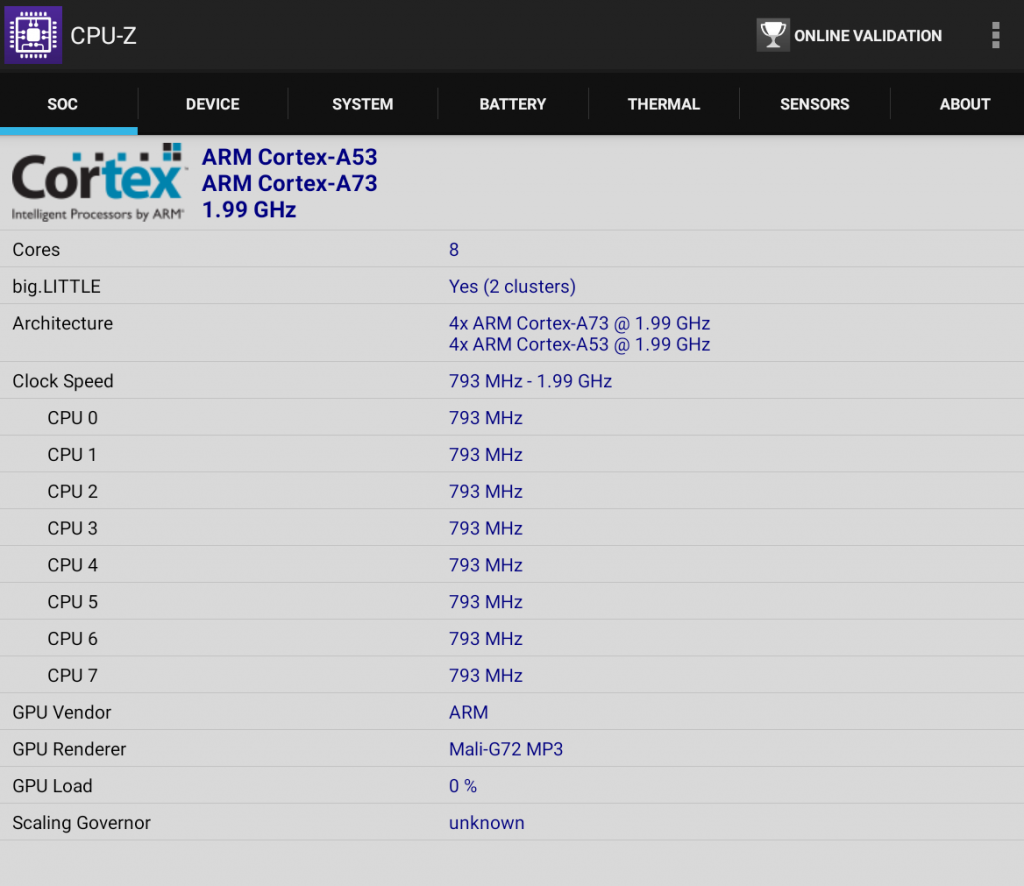Click the Clock Speed label
The image size is (1024, 886).
click(63, 381)
